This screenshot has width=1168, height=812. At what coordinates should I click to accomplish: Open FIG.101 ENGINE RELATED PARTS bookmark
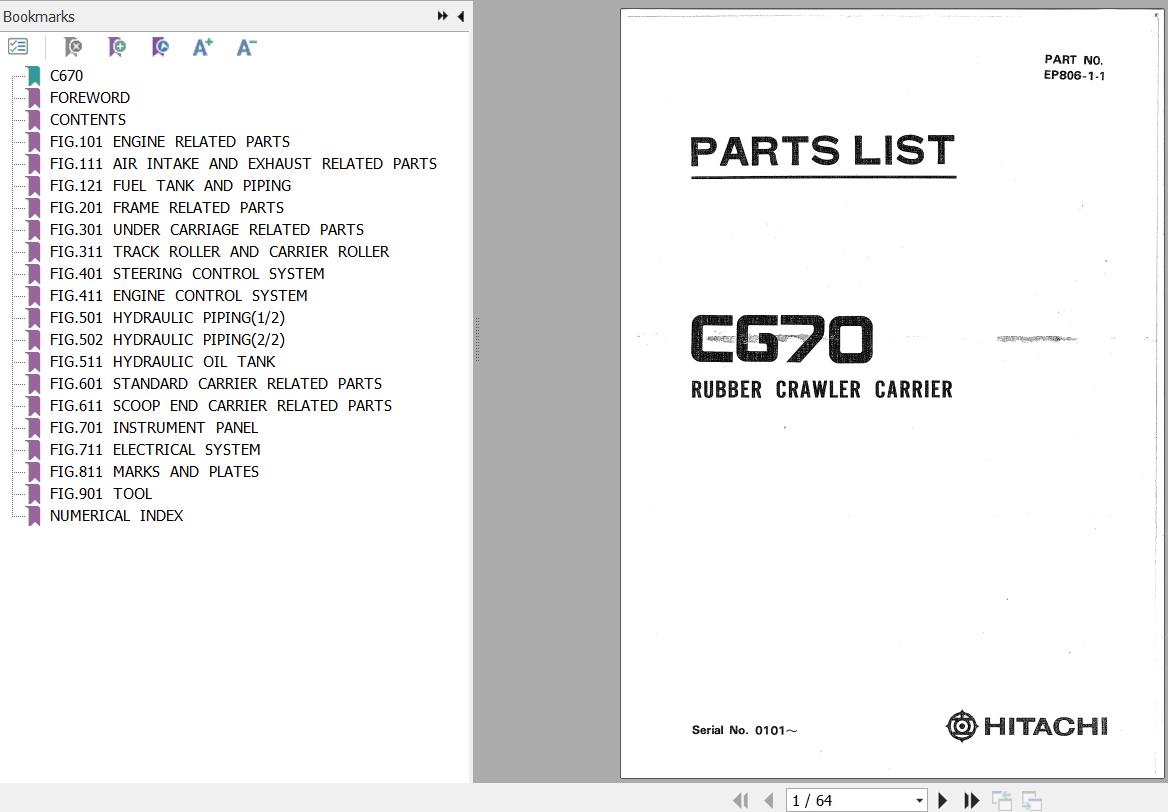[170, 142]
